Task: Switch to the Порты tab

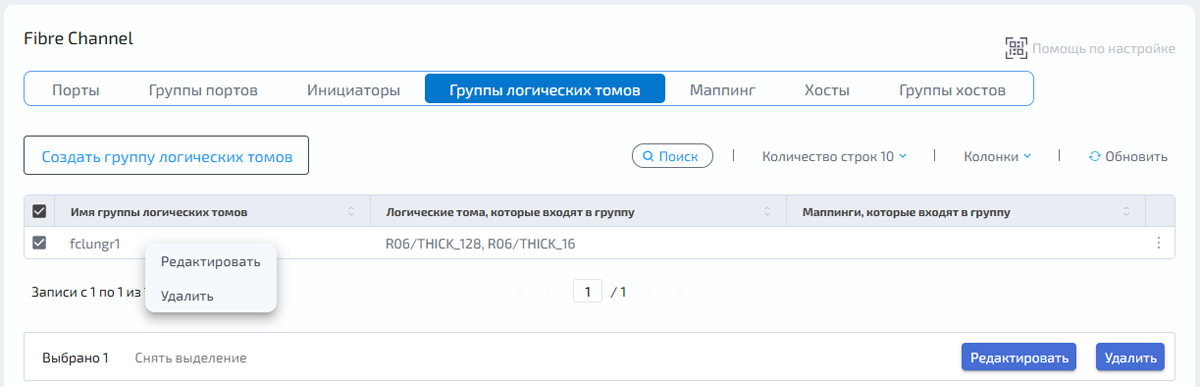Action: [76, 90]
